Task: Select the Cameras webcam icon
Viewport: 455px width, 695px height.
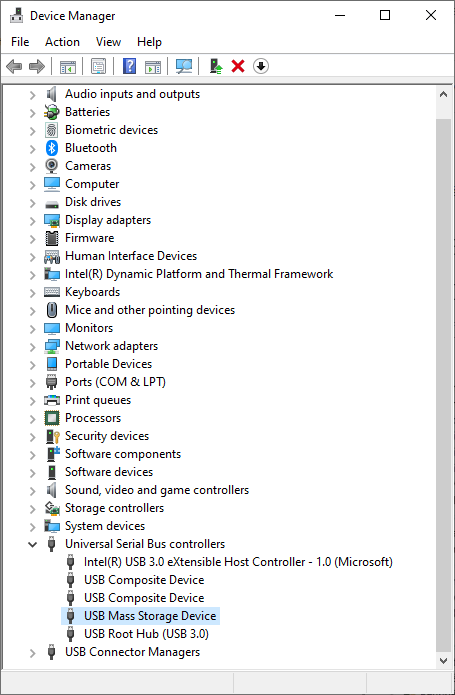Action: (x=52, y=166)
